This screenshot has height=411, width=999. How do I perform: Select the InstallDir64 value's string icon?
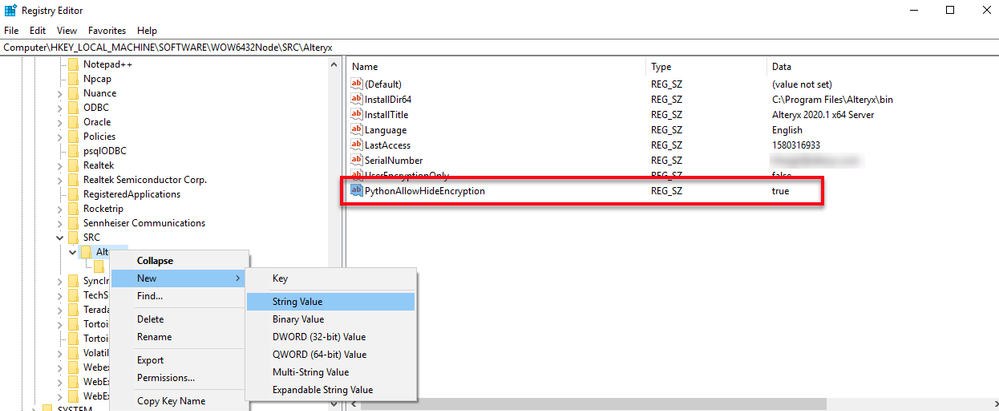[x=356, y=99]
